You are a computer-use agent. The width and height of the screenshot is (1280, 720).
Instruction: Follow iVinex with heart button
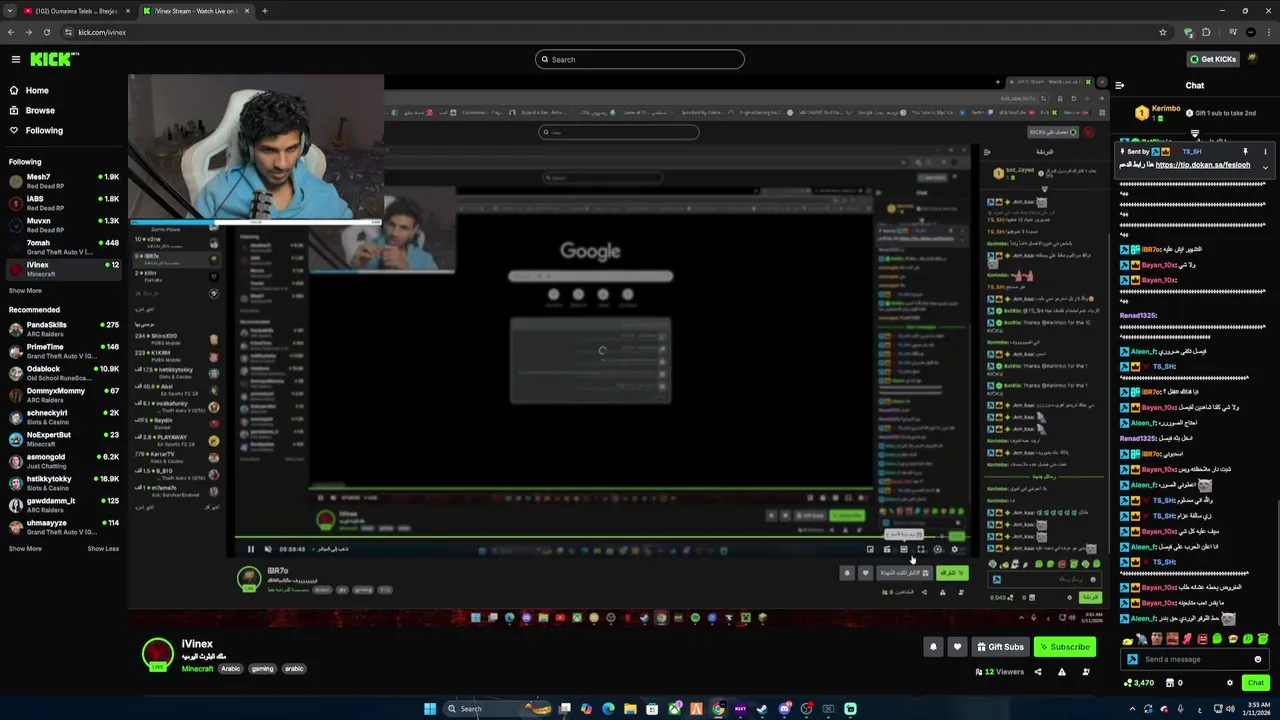(x=957, y=647)
